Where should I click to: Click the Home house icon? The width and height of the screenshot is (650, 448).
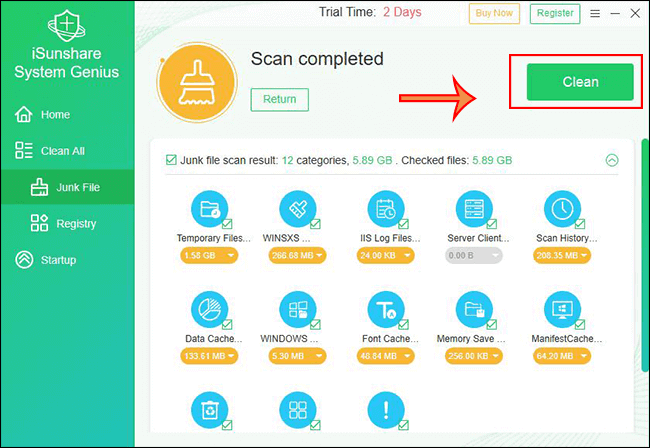tap(24, 114)
